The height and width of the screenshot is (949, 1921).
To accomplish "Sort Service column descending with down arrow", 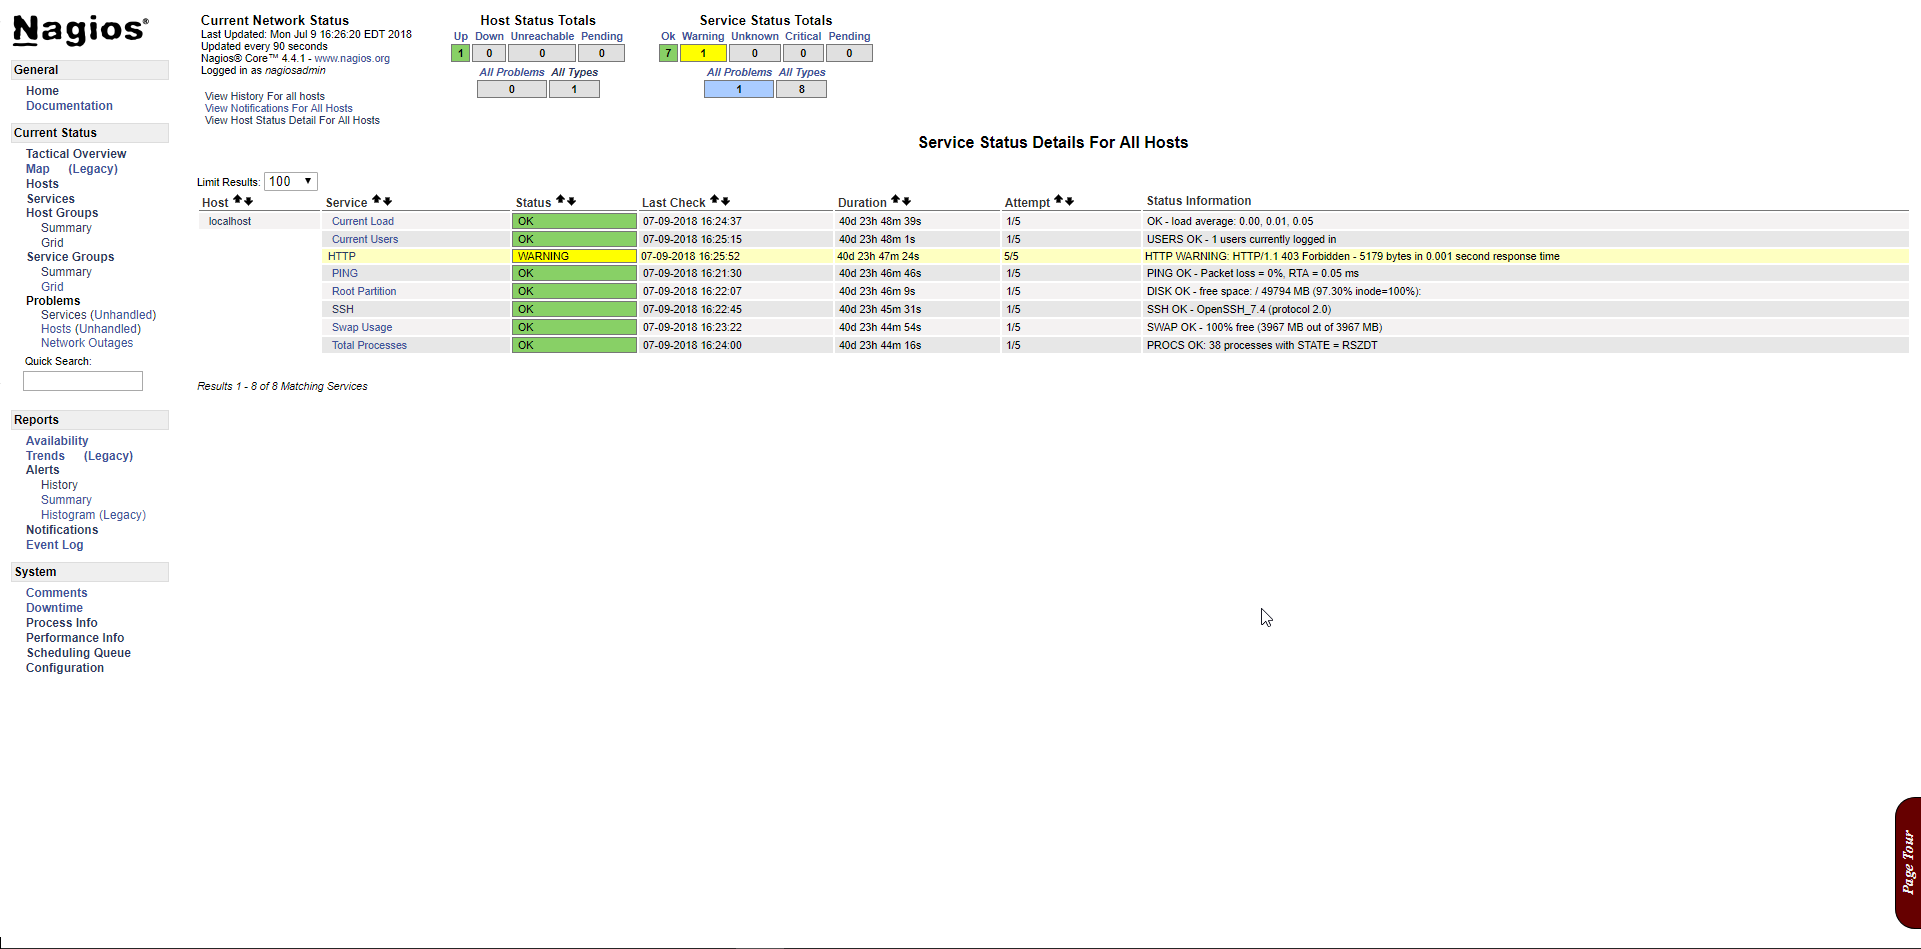I will (x=387, y=201).
